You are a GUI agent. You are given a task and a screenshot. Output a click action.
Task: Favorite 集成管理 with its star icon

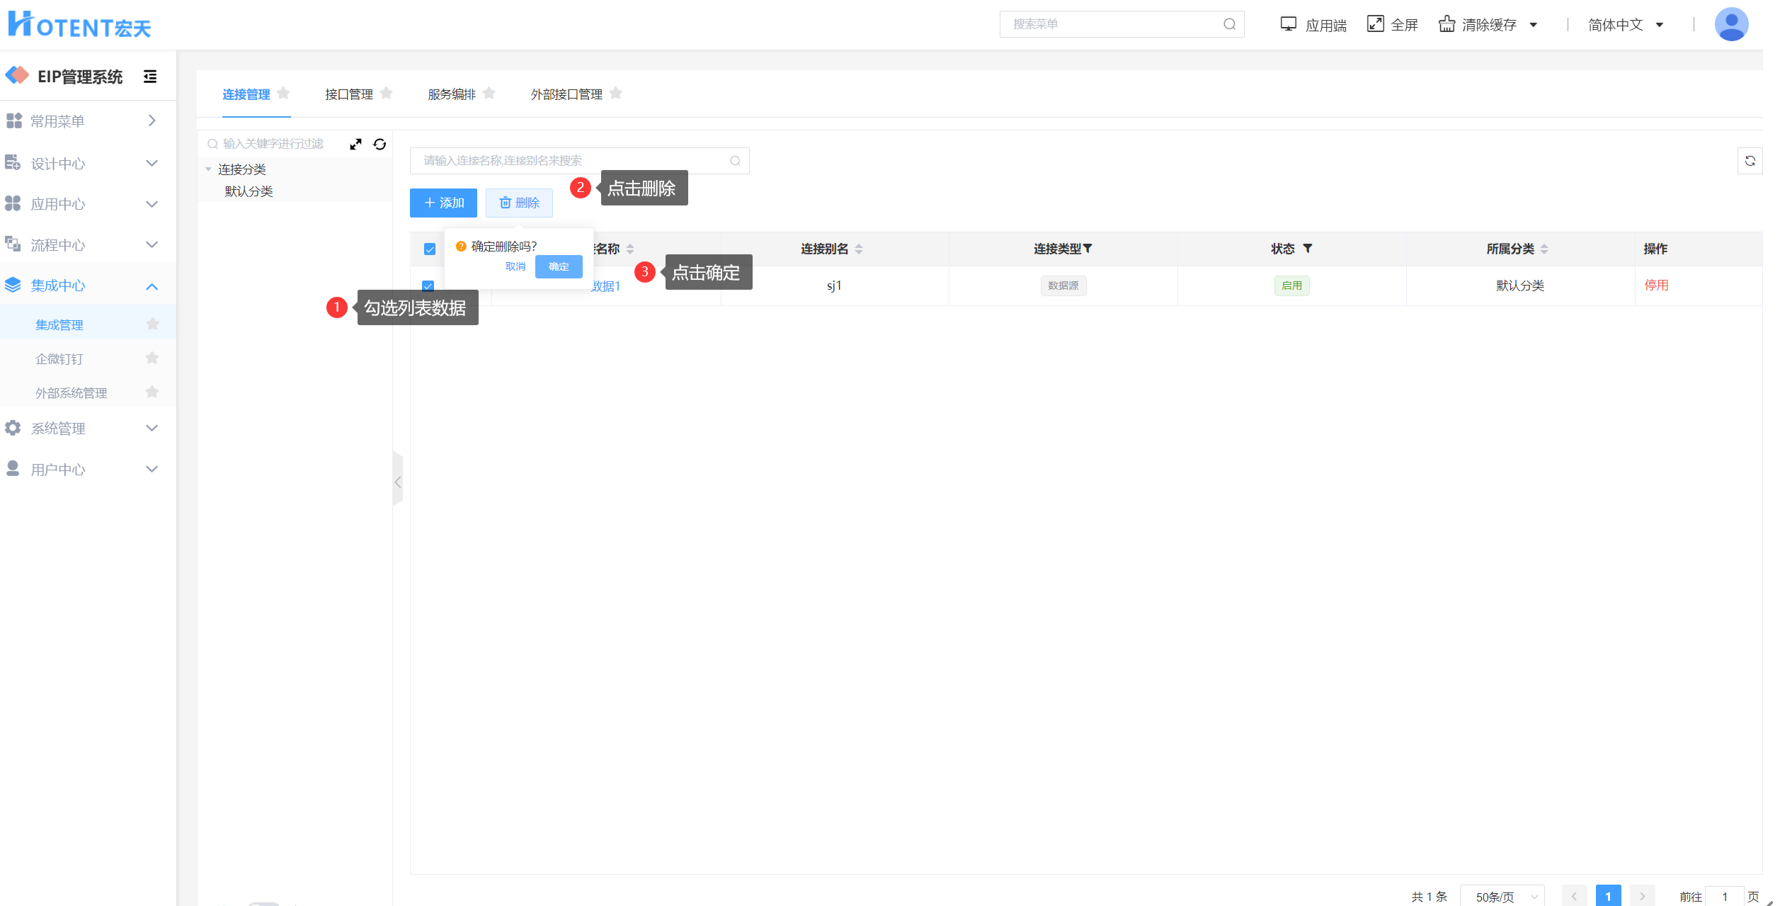[152, 324]
